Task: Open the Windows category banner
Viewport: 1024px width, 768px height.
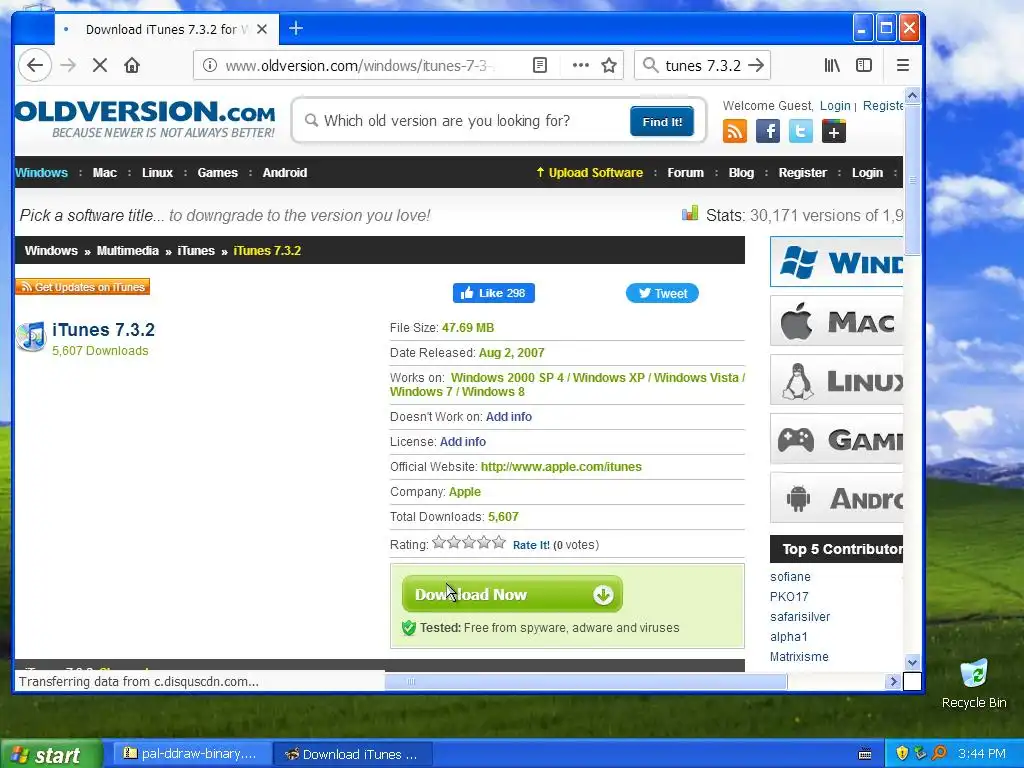Action: (837, 262)
